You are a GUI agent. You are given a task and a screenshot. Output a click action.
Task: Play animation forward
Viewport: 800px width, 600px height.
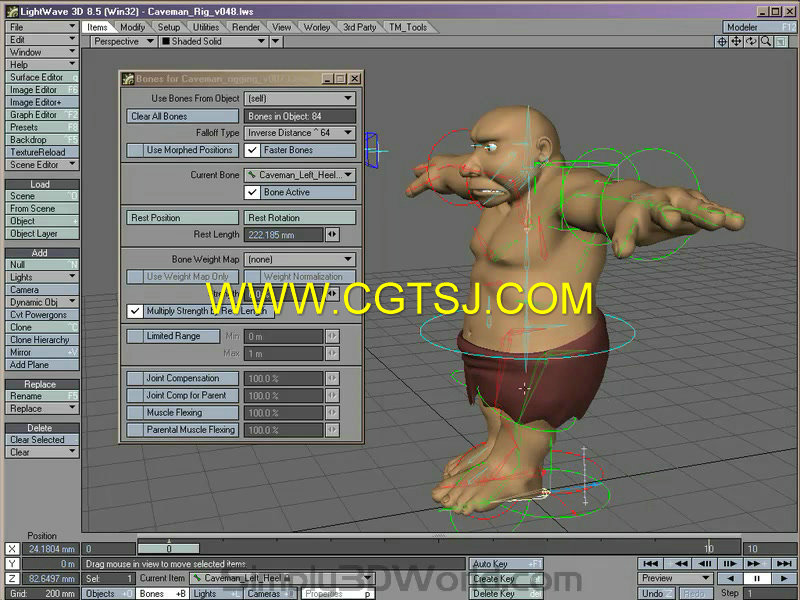click(783, 579)
